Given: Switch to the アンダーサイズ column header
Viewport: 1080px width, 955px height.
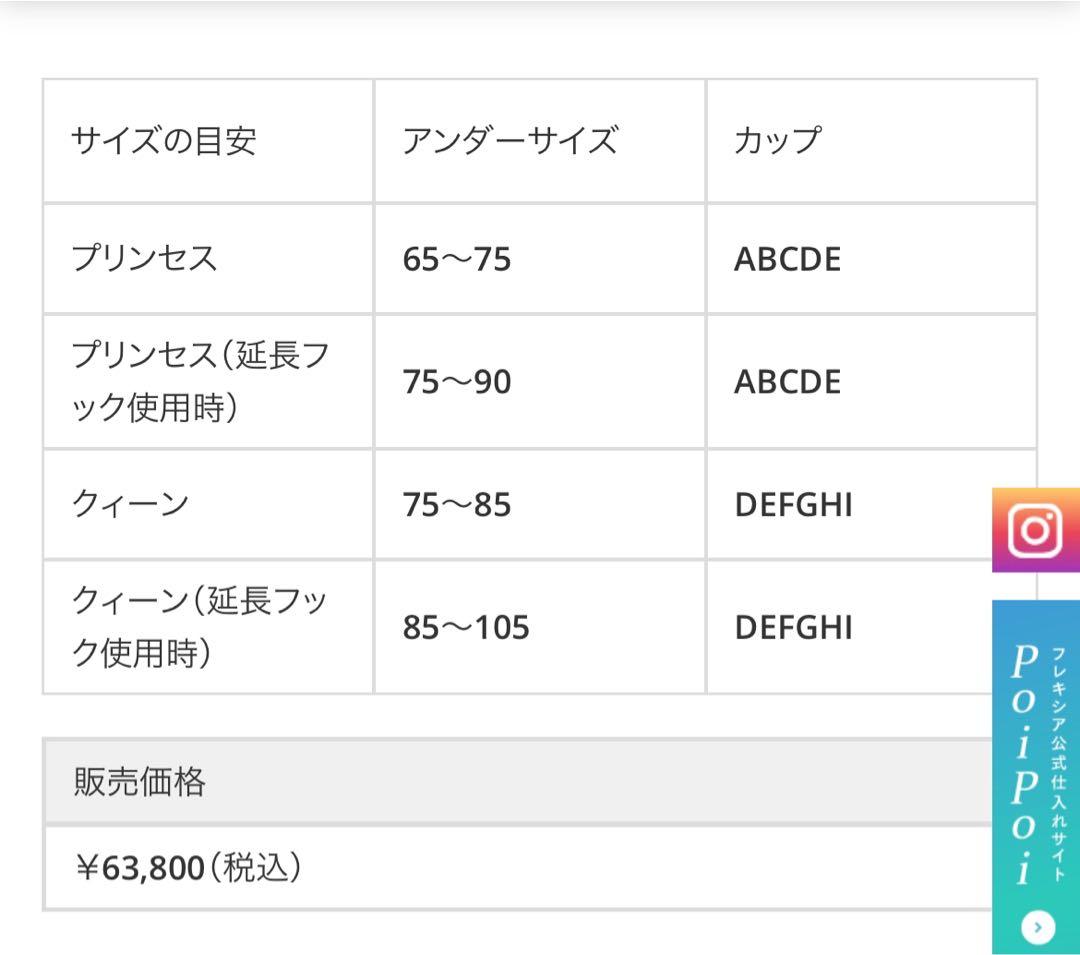Looking at the screenshot, I should tap(510, 140).
